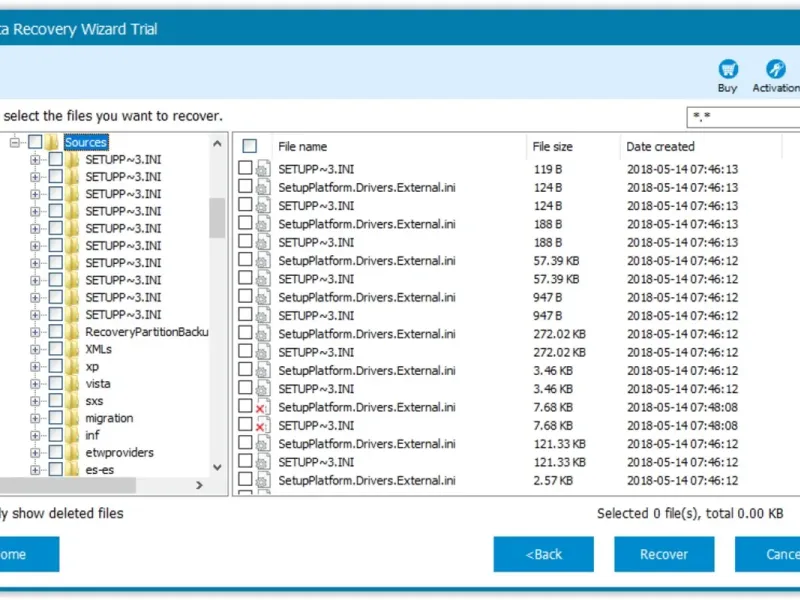Expand the RecoveryPartitionBacku folder node
The image size is (800, 600).
[35, 332]
